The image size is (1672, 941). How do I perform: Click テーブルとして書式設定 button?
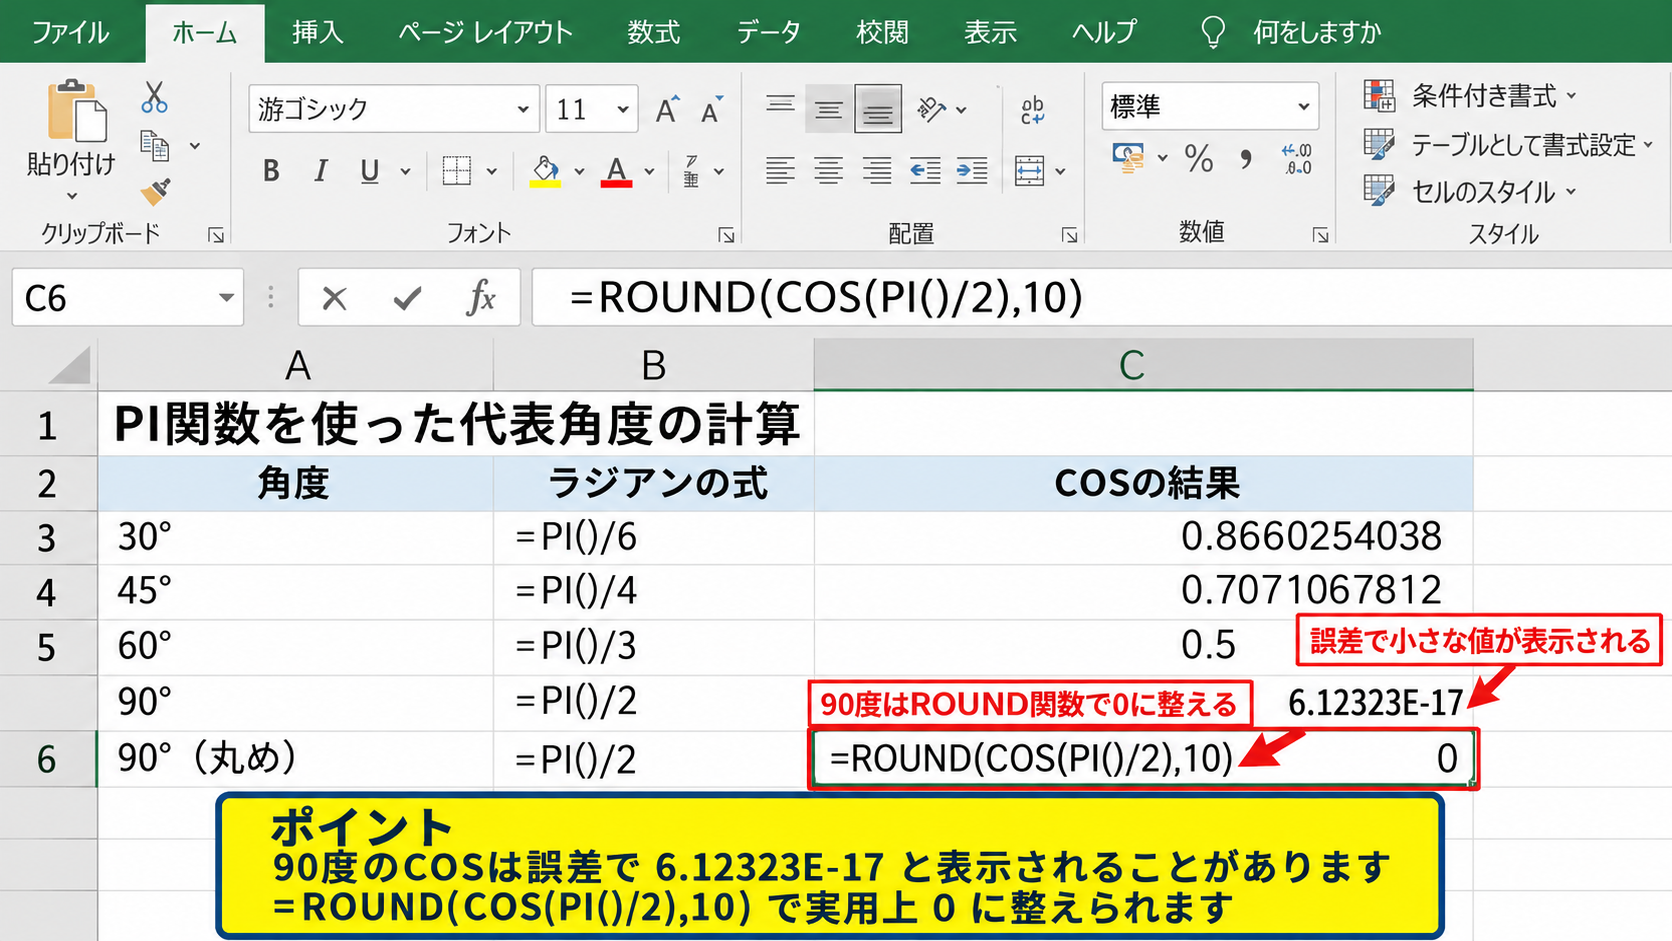click(1508, 145)
